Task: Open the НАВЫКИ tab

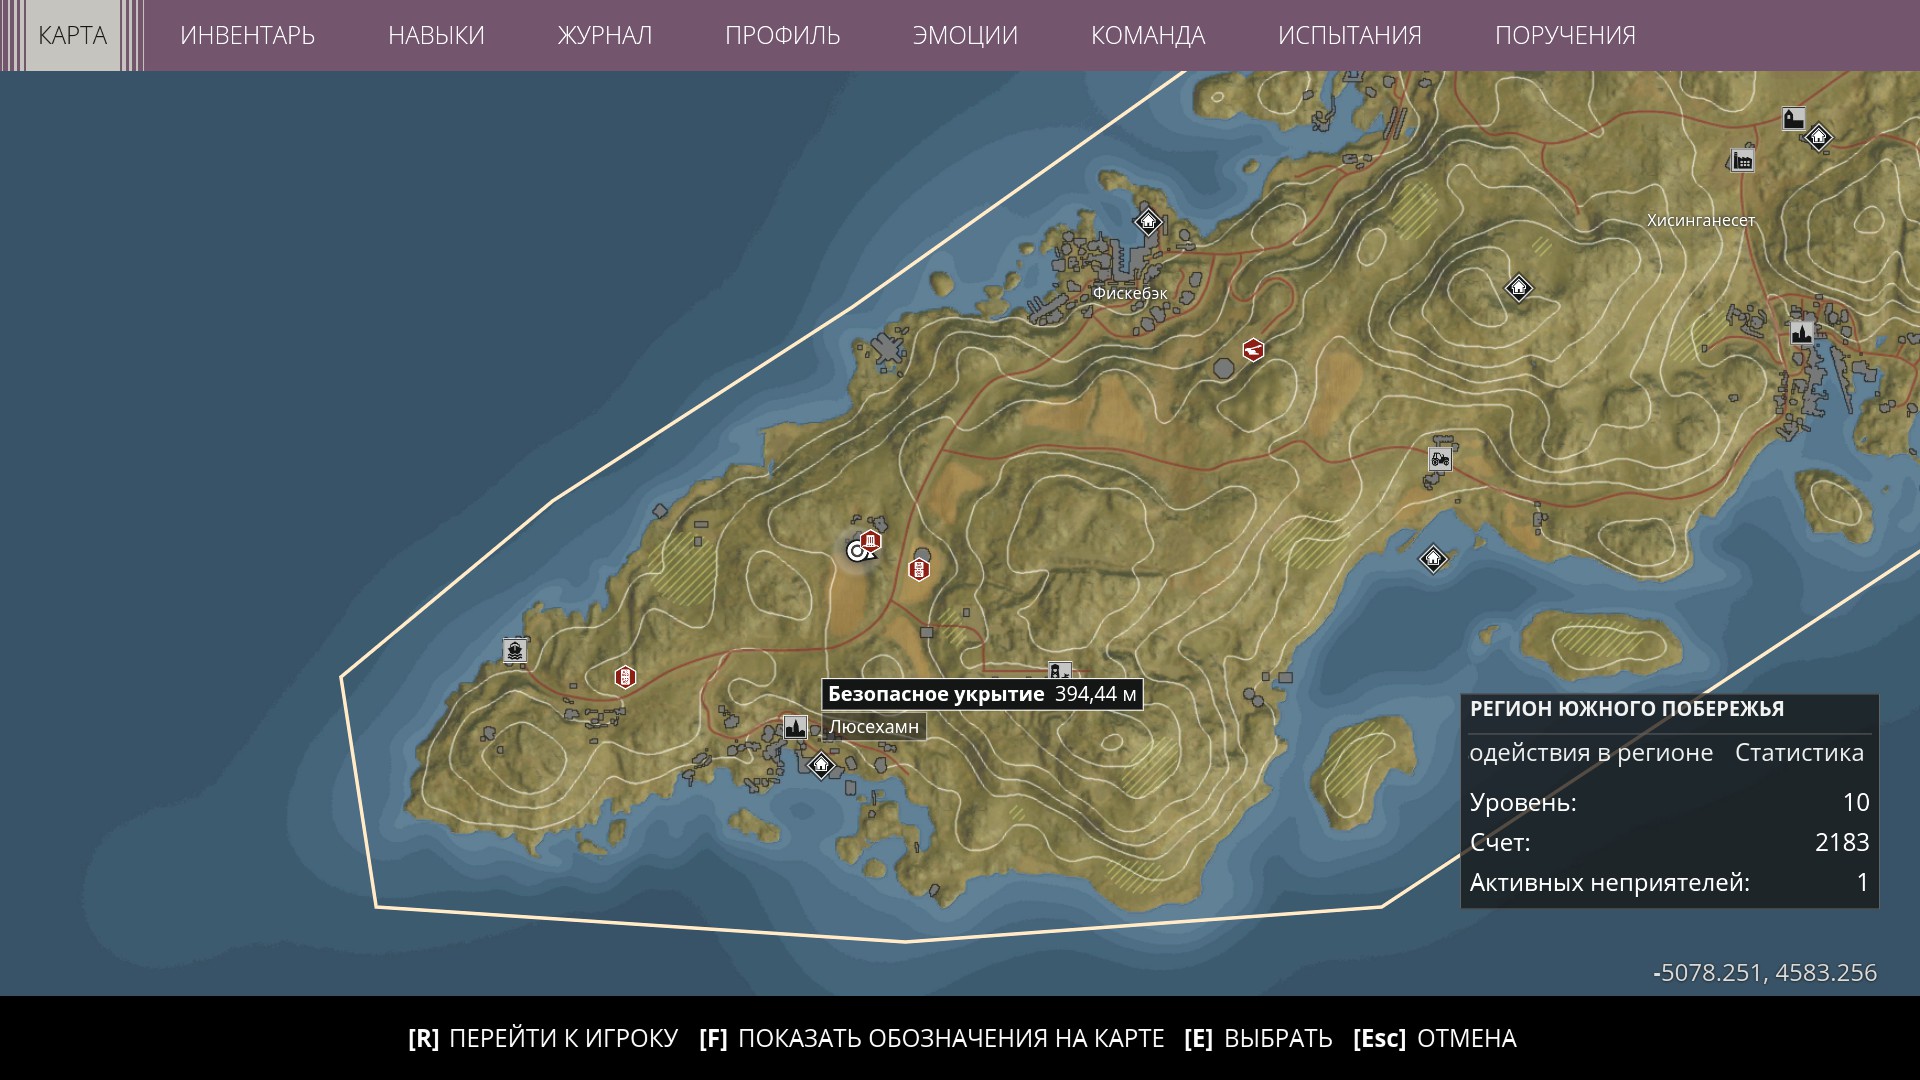Action: point(436,35)
